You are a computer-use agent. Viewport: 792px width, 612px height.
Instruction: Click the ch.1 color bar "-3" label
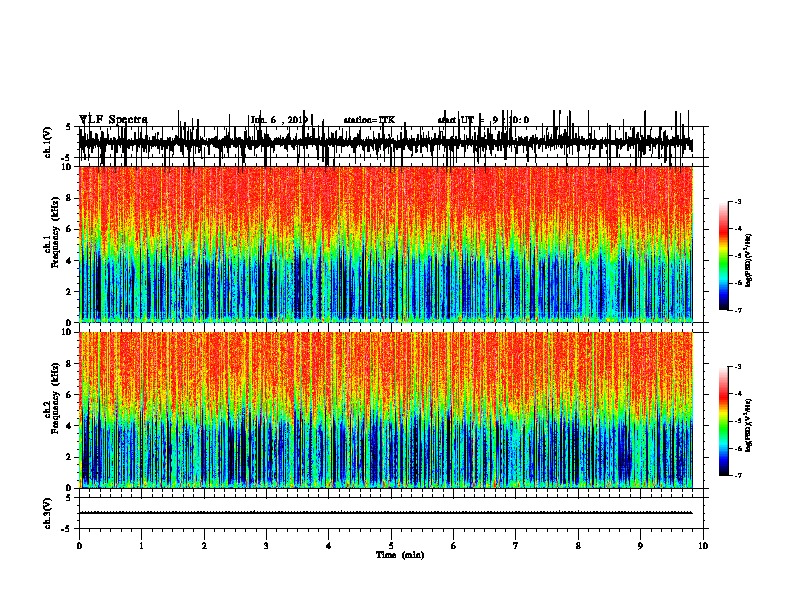click(x=737, y=201)
